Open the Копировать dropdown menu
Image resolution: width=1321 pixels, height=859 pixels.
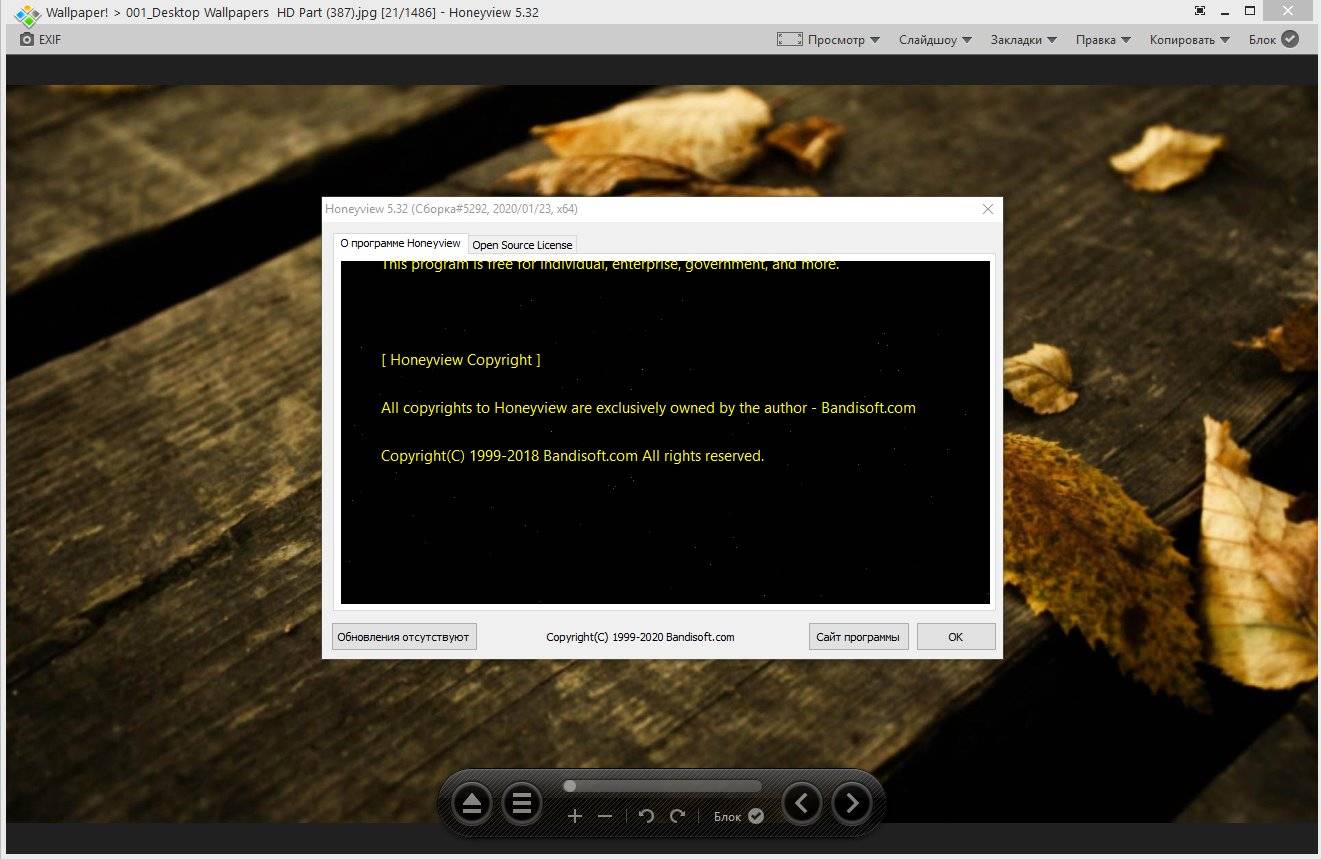1190,40
